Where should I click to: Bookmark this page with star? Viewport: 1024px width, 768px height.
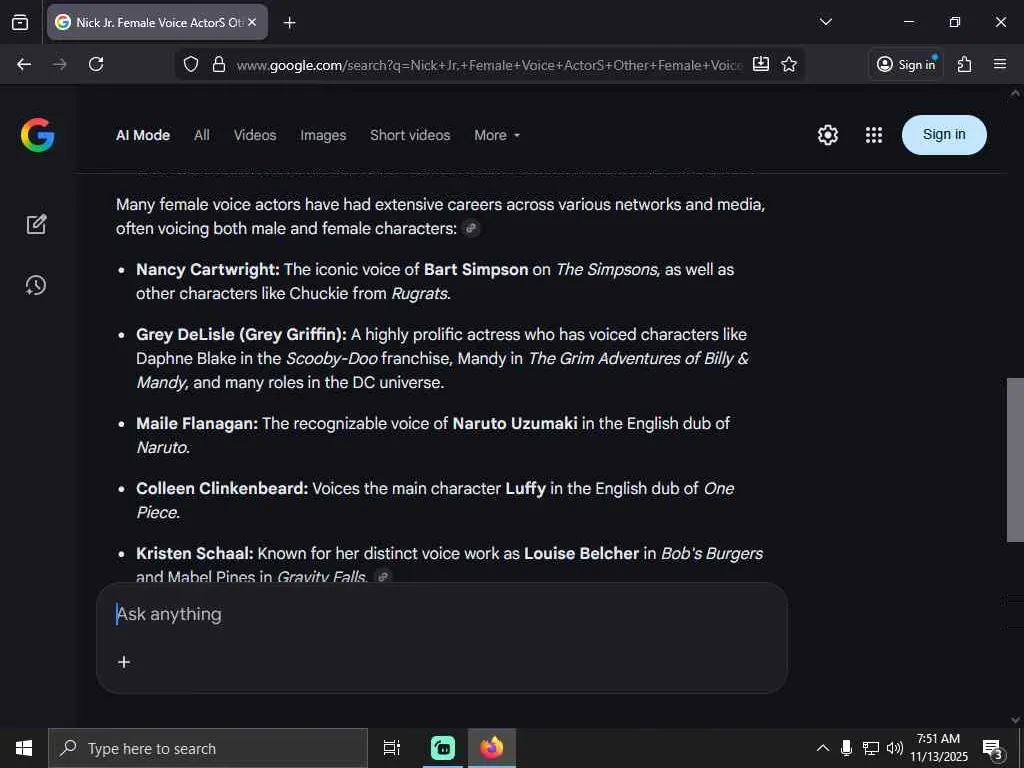(789, 64)
